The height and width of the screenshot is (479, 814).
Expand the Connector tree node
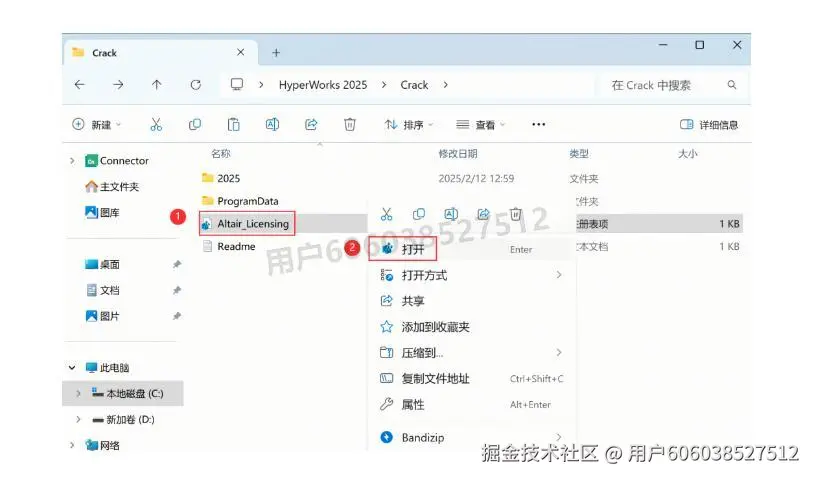click(x=72, y=161)
